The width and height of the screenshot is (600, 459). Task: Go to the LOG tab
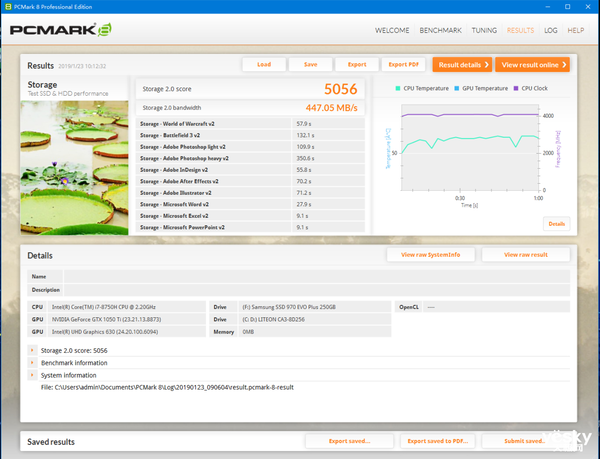click(551, 30)
